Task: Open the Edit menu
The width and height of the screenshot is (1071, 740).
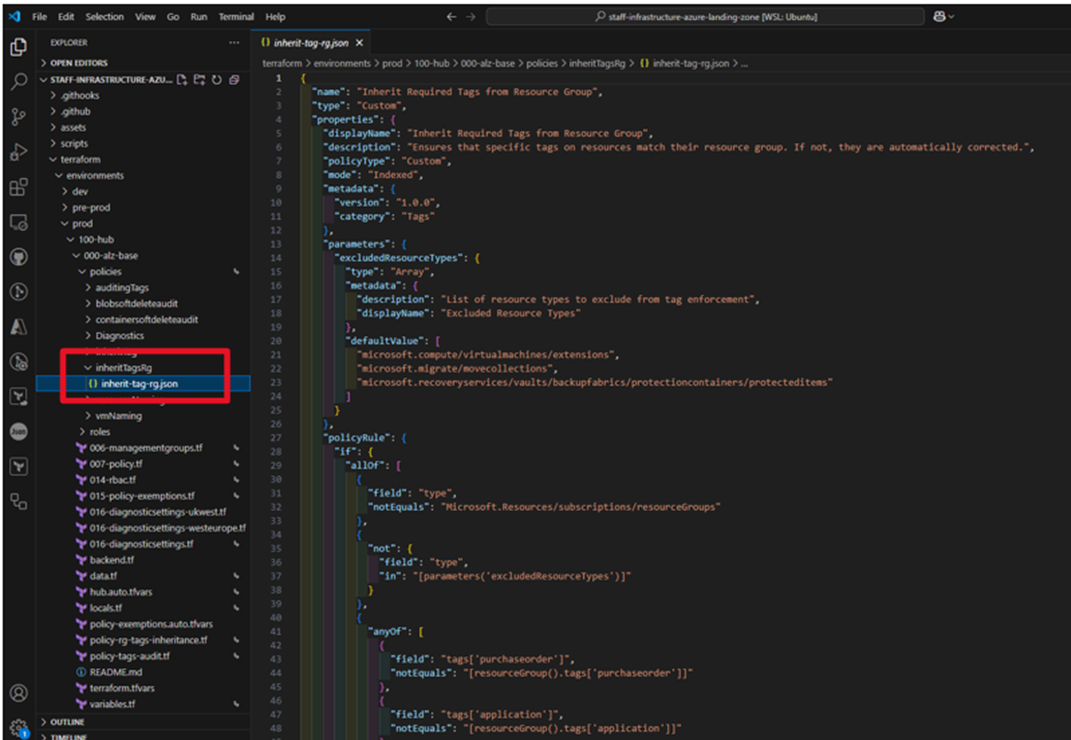Action: 66,16
